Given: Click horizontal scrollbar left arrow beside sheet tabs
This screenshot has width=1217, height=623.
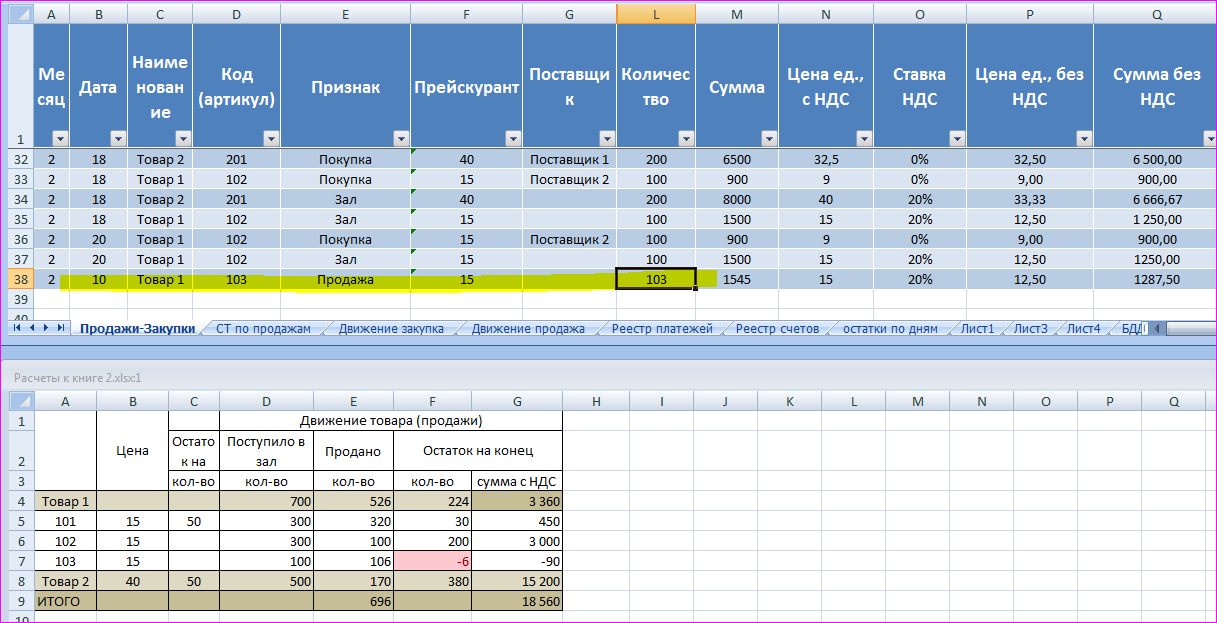Looking at the screenshot, I should (x=1158, y=328).
